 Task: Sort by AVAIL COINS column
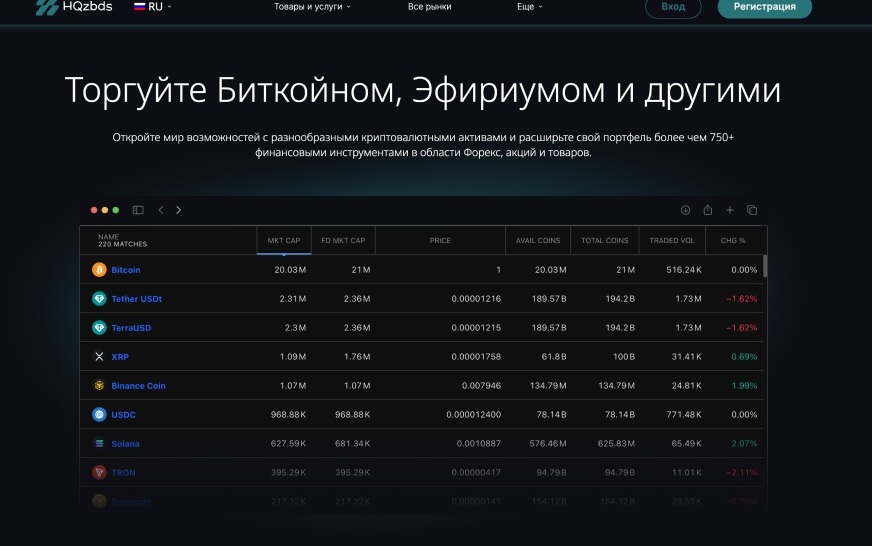[x=538, y=240]
